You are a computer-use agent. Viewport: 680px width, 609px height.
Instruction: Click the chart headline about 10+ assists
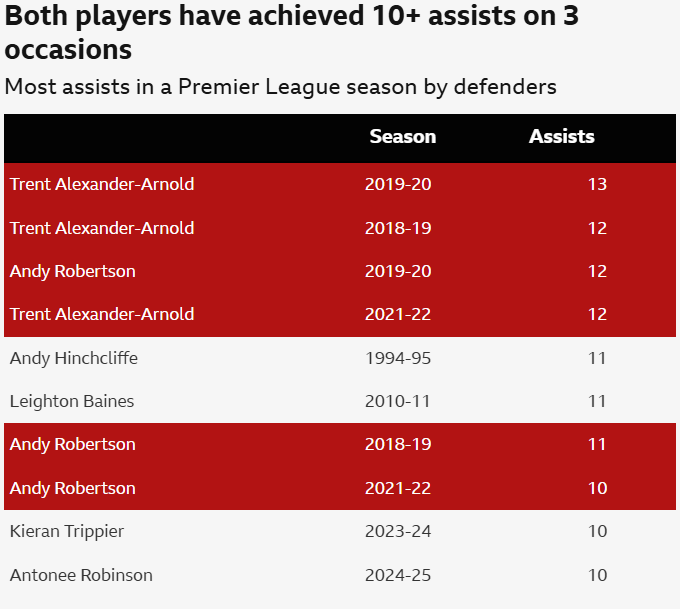point(292,32)
